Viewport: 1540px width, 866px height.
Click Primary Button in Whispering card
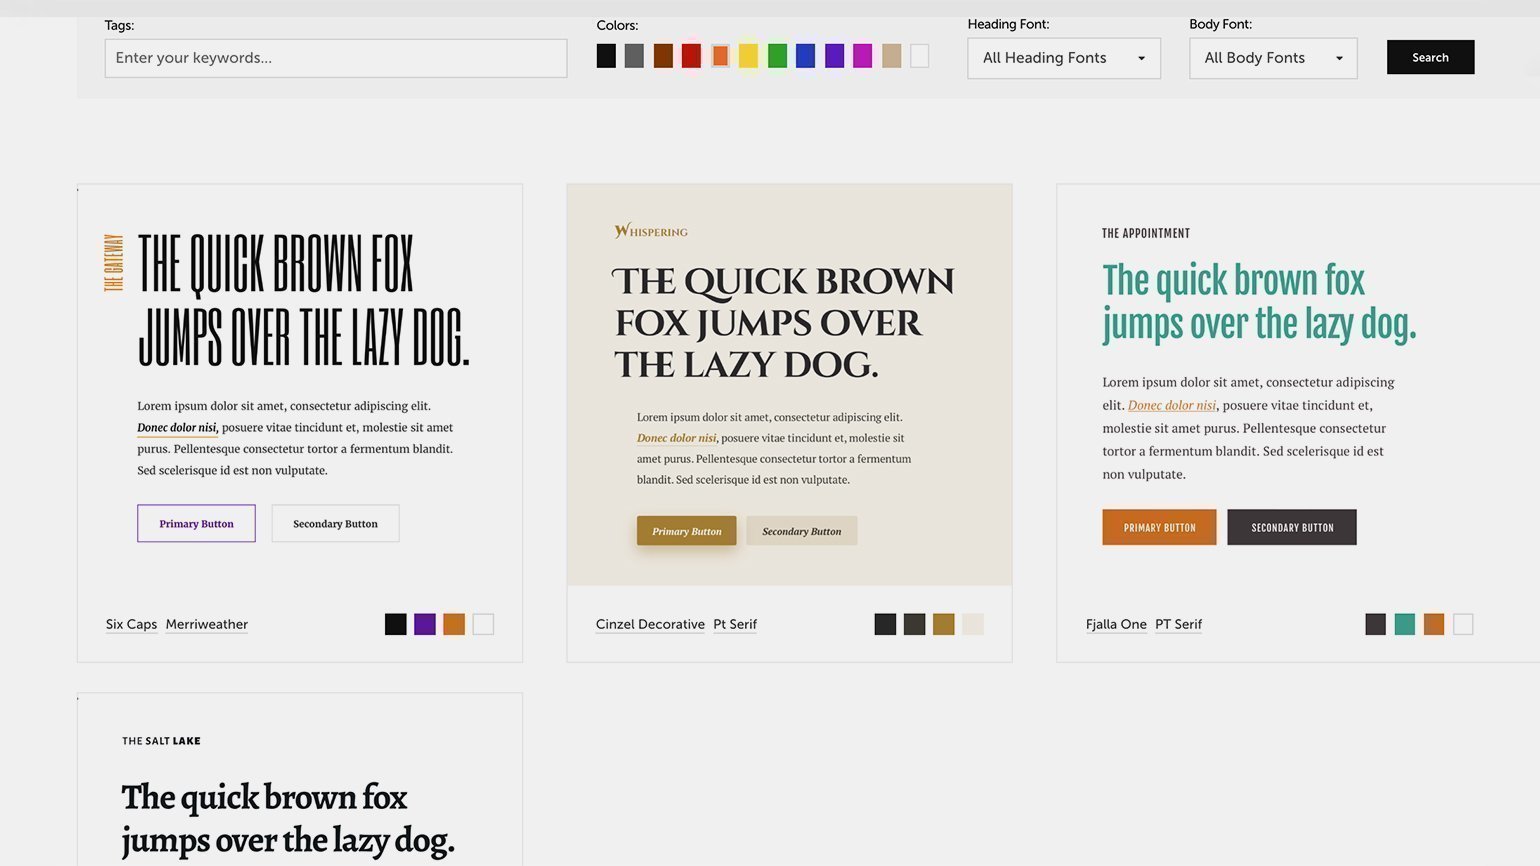tap(686, 531)
